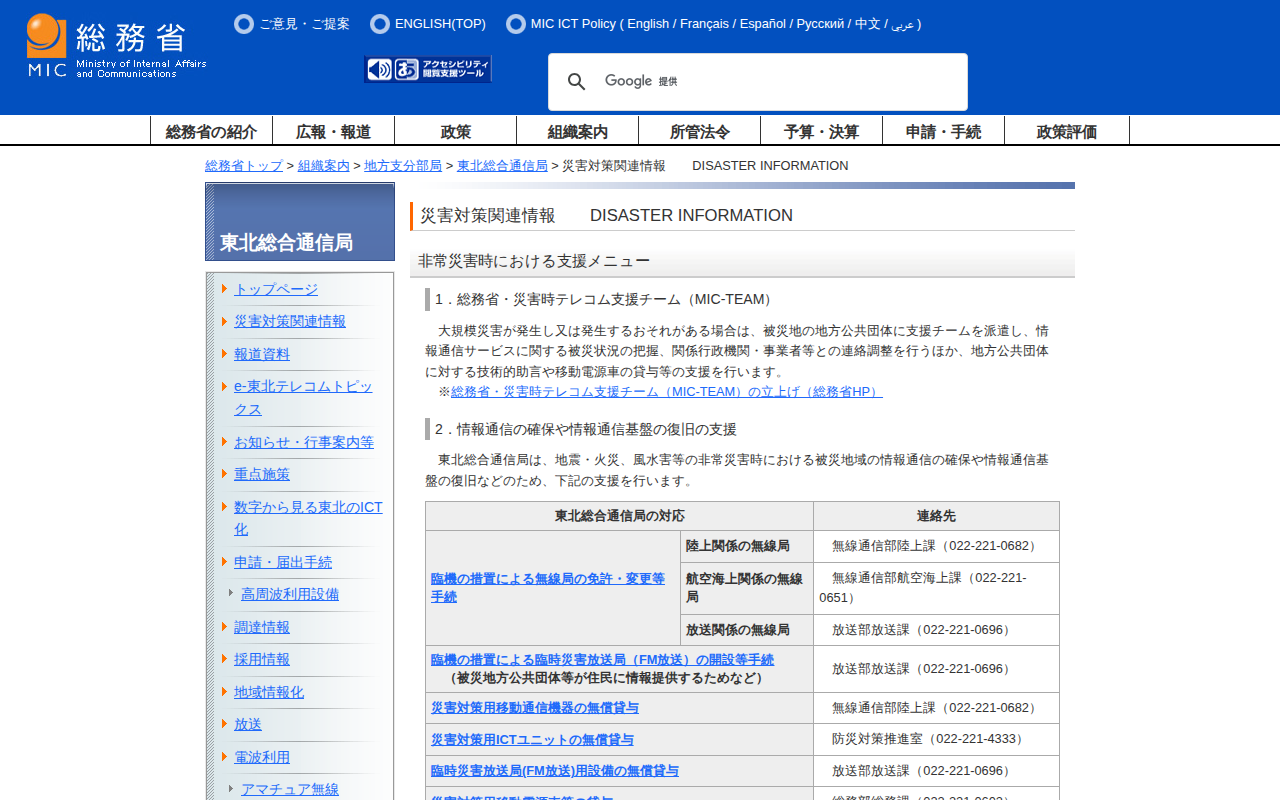The width and height of the screenshot is (1280, 800).
Task: Select the ENGLISH(TOP) round bullet
Action: click(x=380, y=24)
